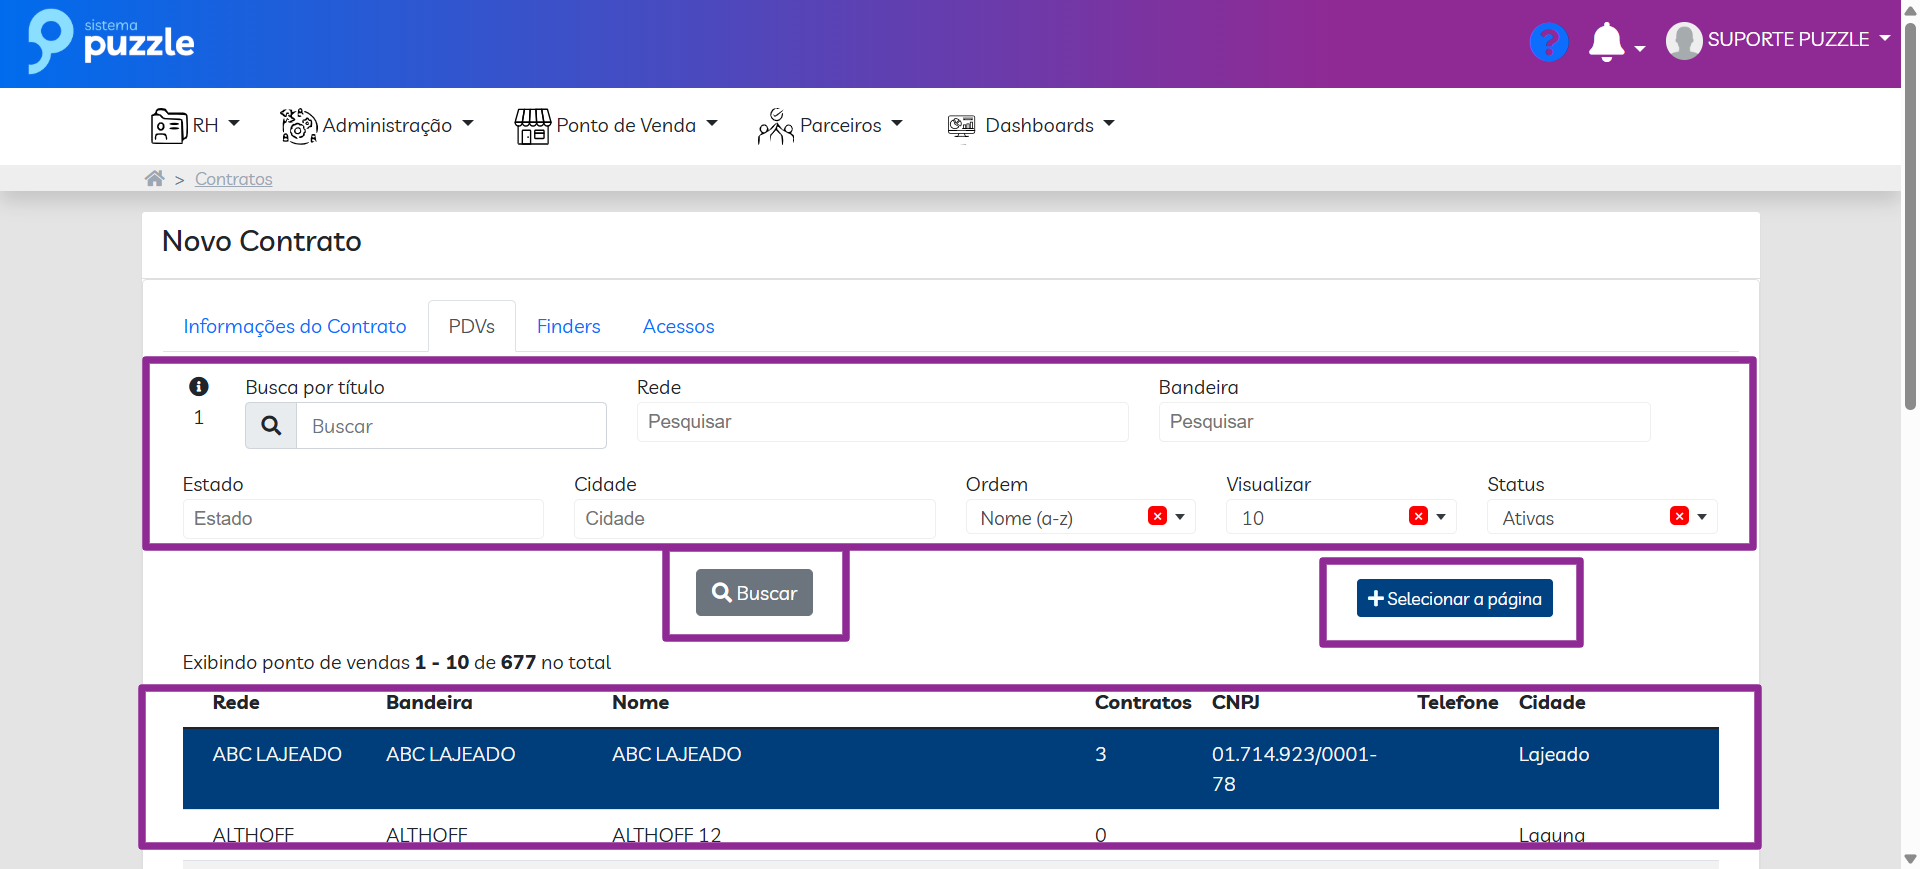Viewport: 1920px width, 869px height.
Task: Click the info icon beside Busca por título
Action: point(199,386)
